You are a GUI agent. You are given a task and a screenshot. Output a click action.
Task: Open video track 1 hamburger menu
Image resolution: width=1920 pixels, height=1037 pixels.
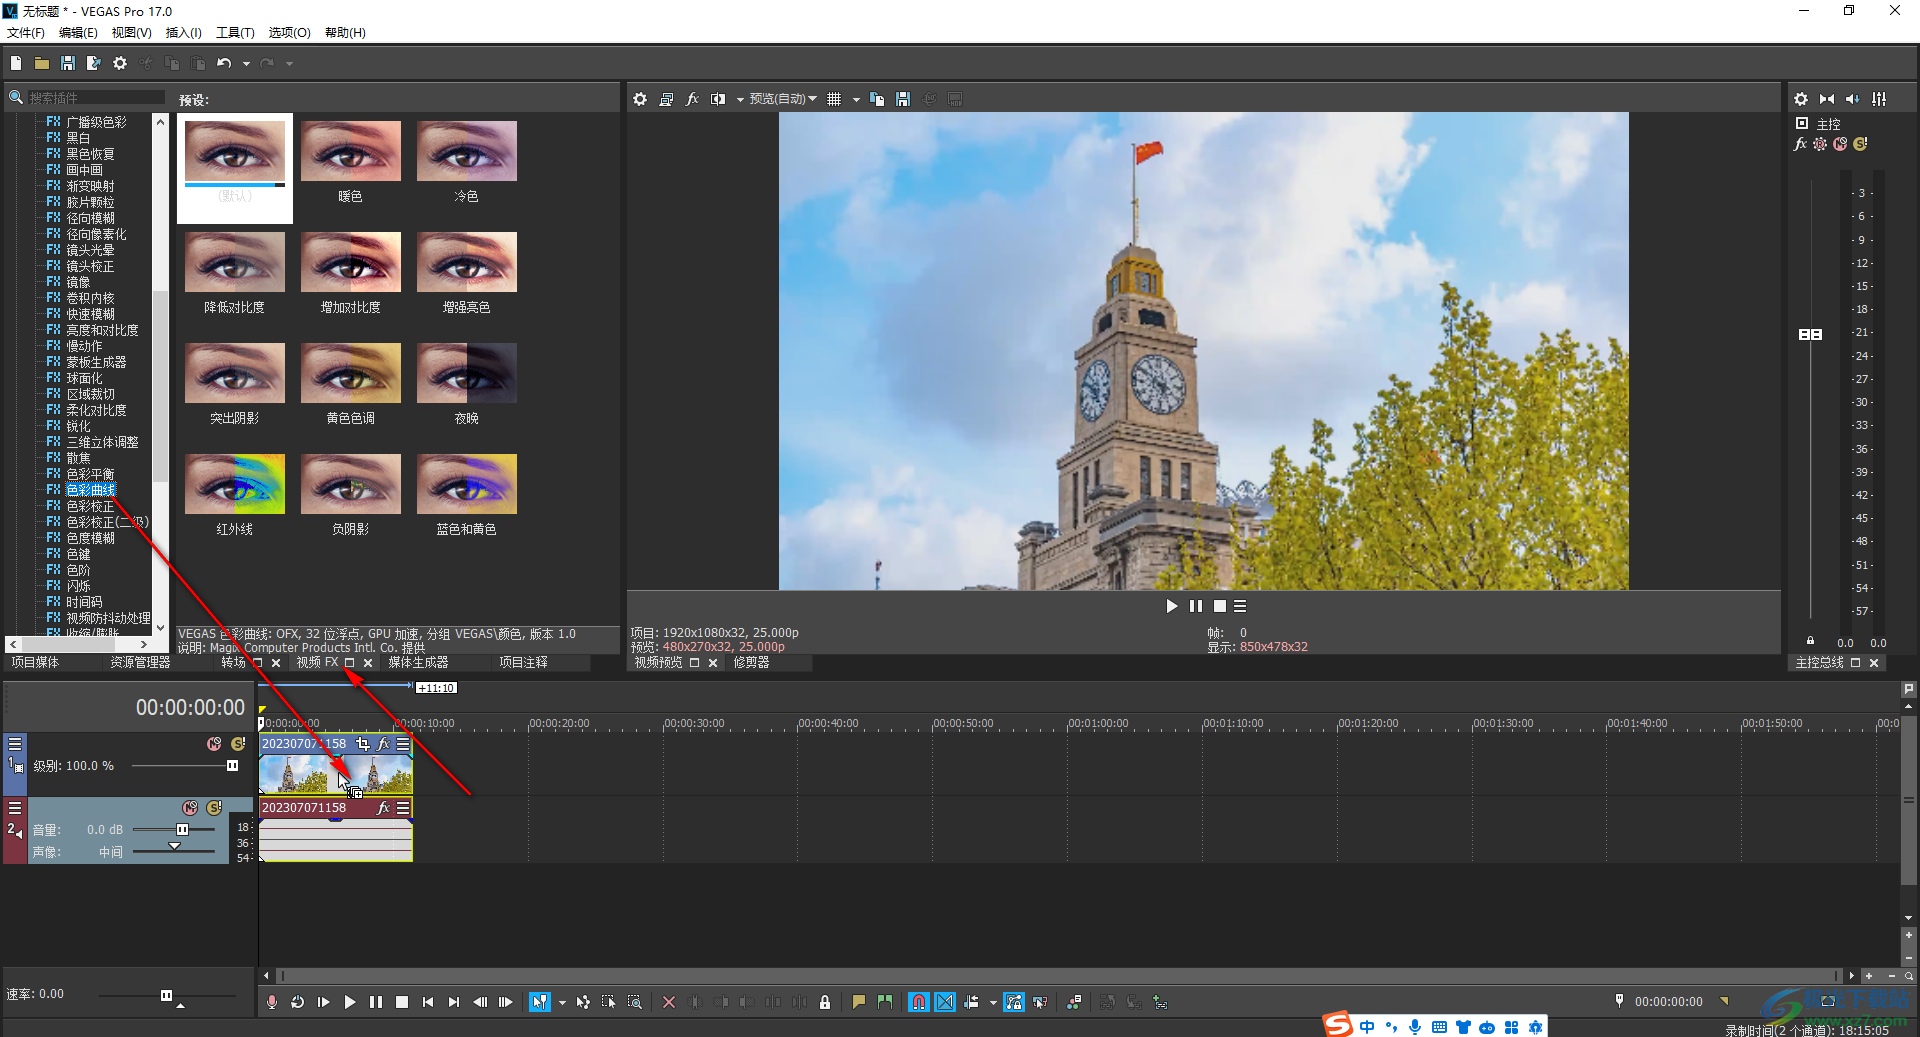coord(15,744)
